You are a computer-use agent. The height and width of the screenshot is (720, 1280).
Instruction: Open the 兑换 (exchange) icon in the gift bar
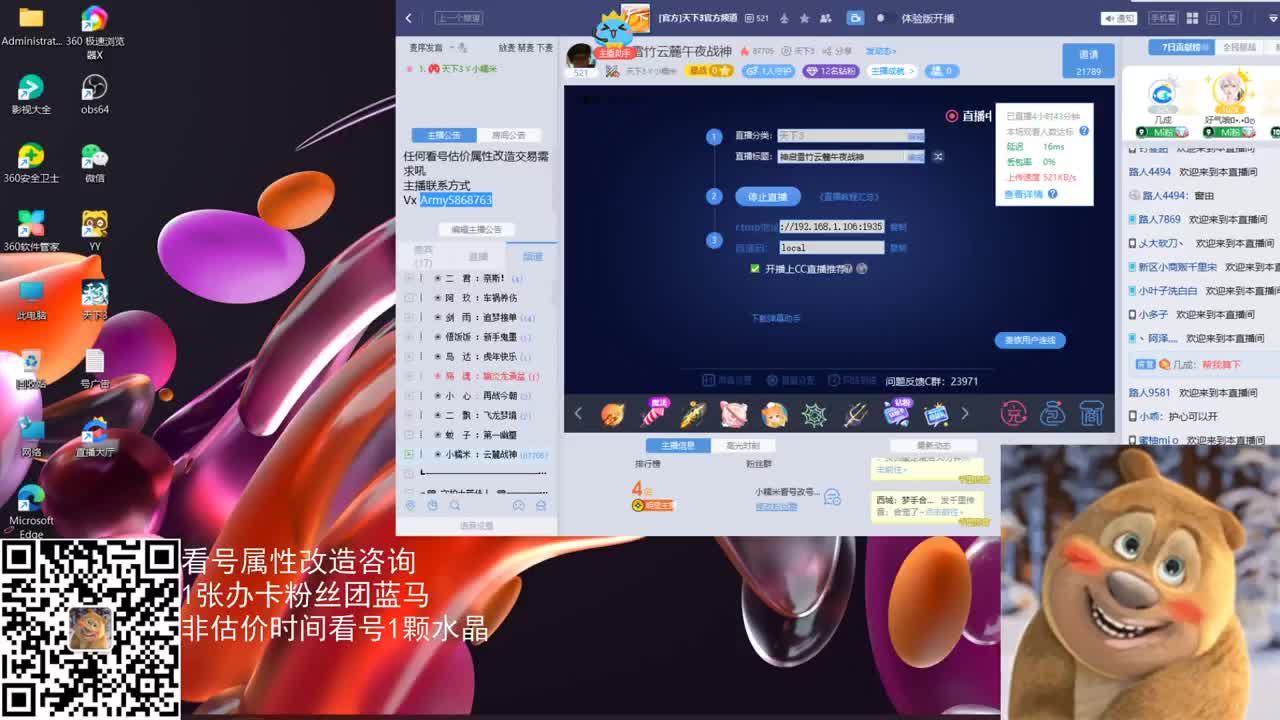click(1014, 413)
